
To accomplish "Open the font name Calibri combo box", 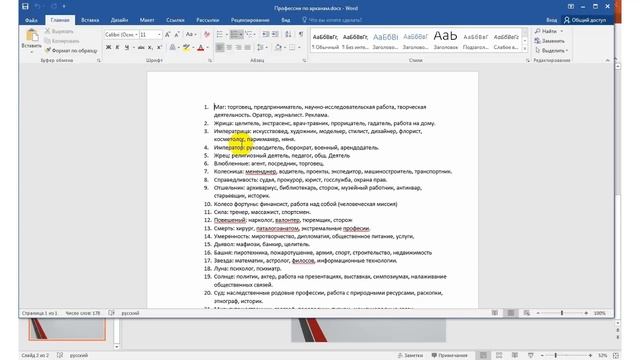I will click(121, 35).
